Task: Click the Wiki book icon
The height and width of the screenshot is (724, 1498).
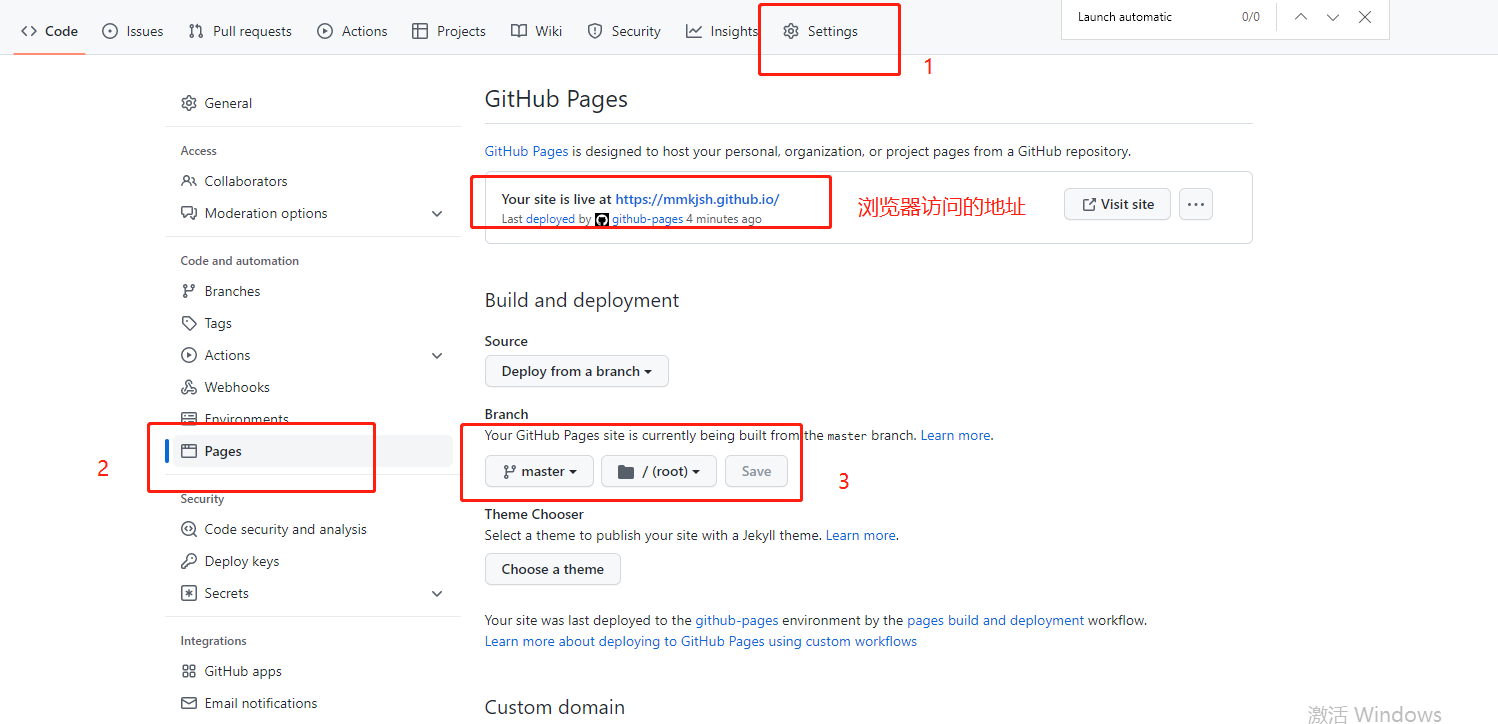Action: point(519,31)
